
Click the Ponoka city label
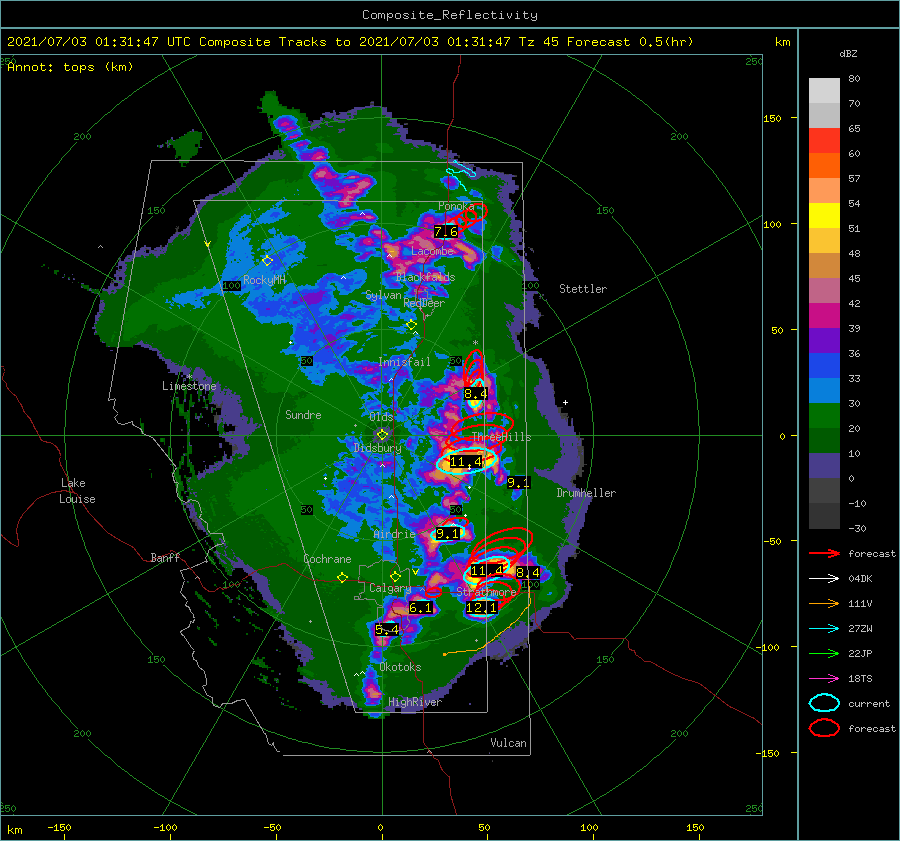click(x=456, y=206)
